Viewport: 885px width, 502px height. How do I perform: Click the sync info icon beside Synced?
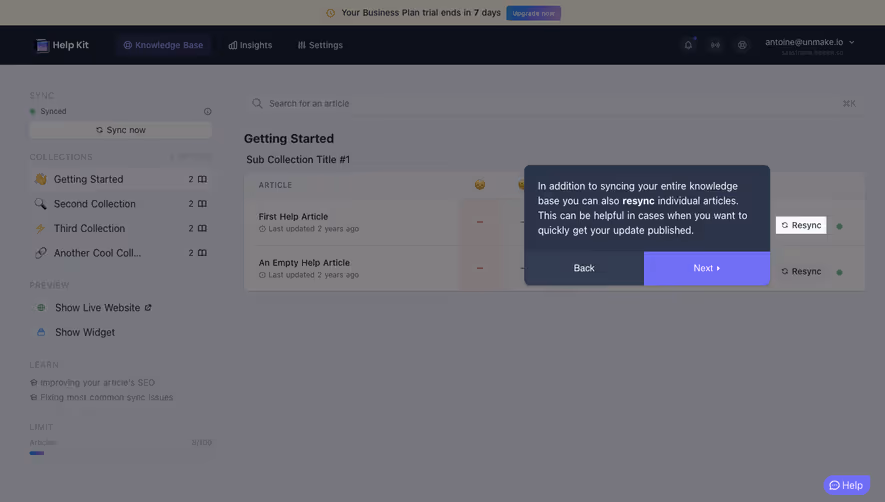pyautogui.click(x=208, y=112)
